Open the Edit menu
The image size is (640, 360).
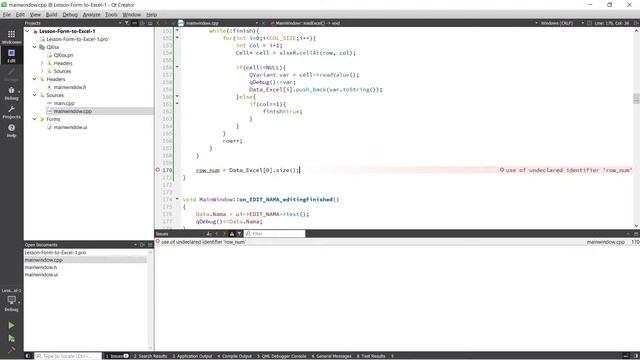tap(20, 15)
